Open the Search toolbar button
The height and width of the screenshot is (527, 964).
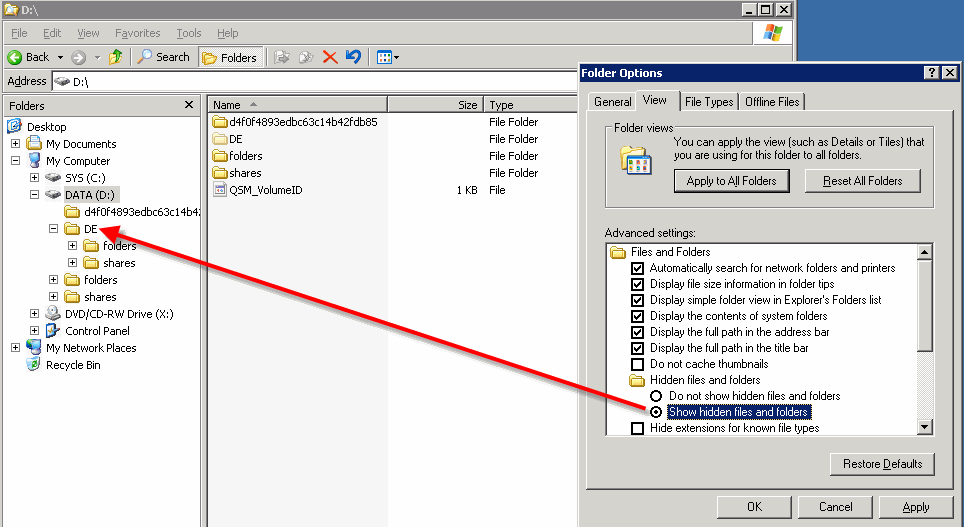(164, 57)
